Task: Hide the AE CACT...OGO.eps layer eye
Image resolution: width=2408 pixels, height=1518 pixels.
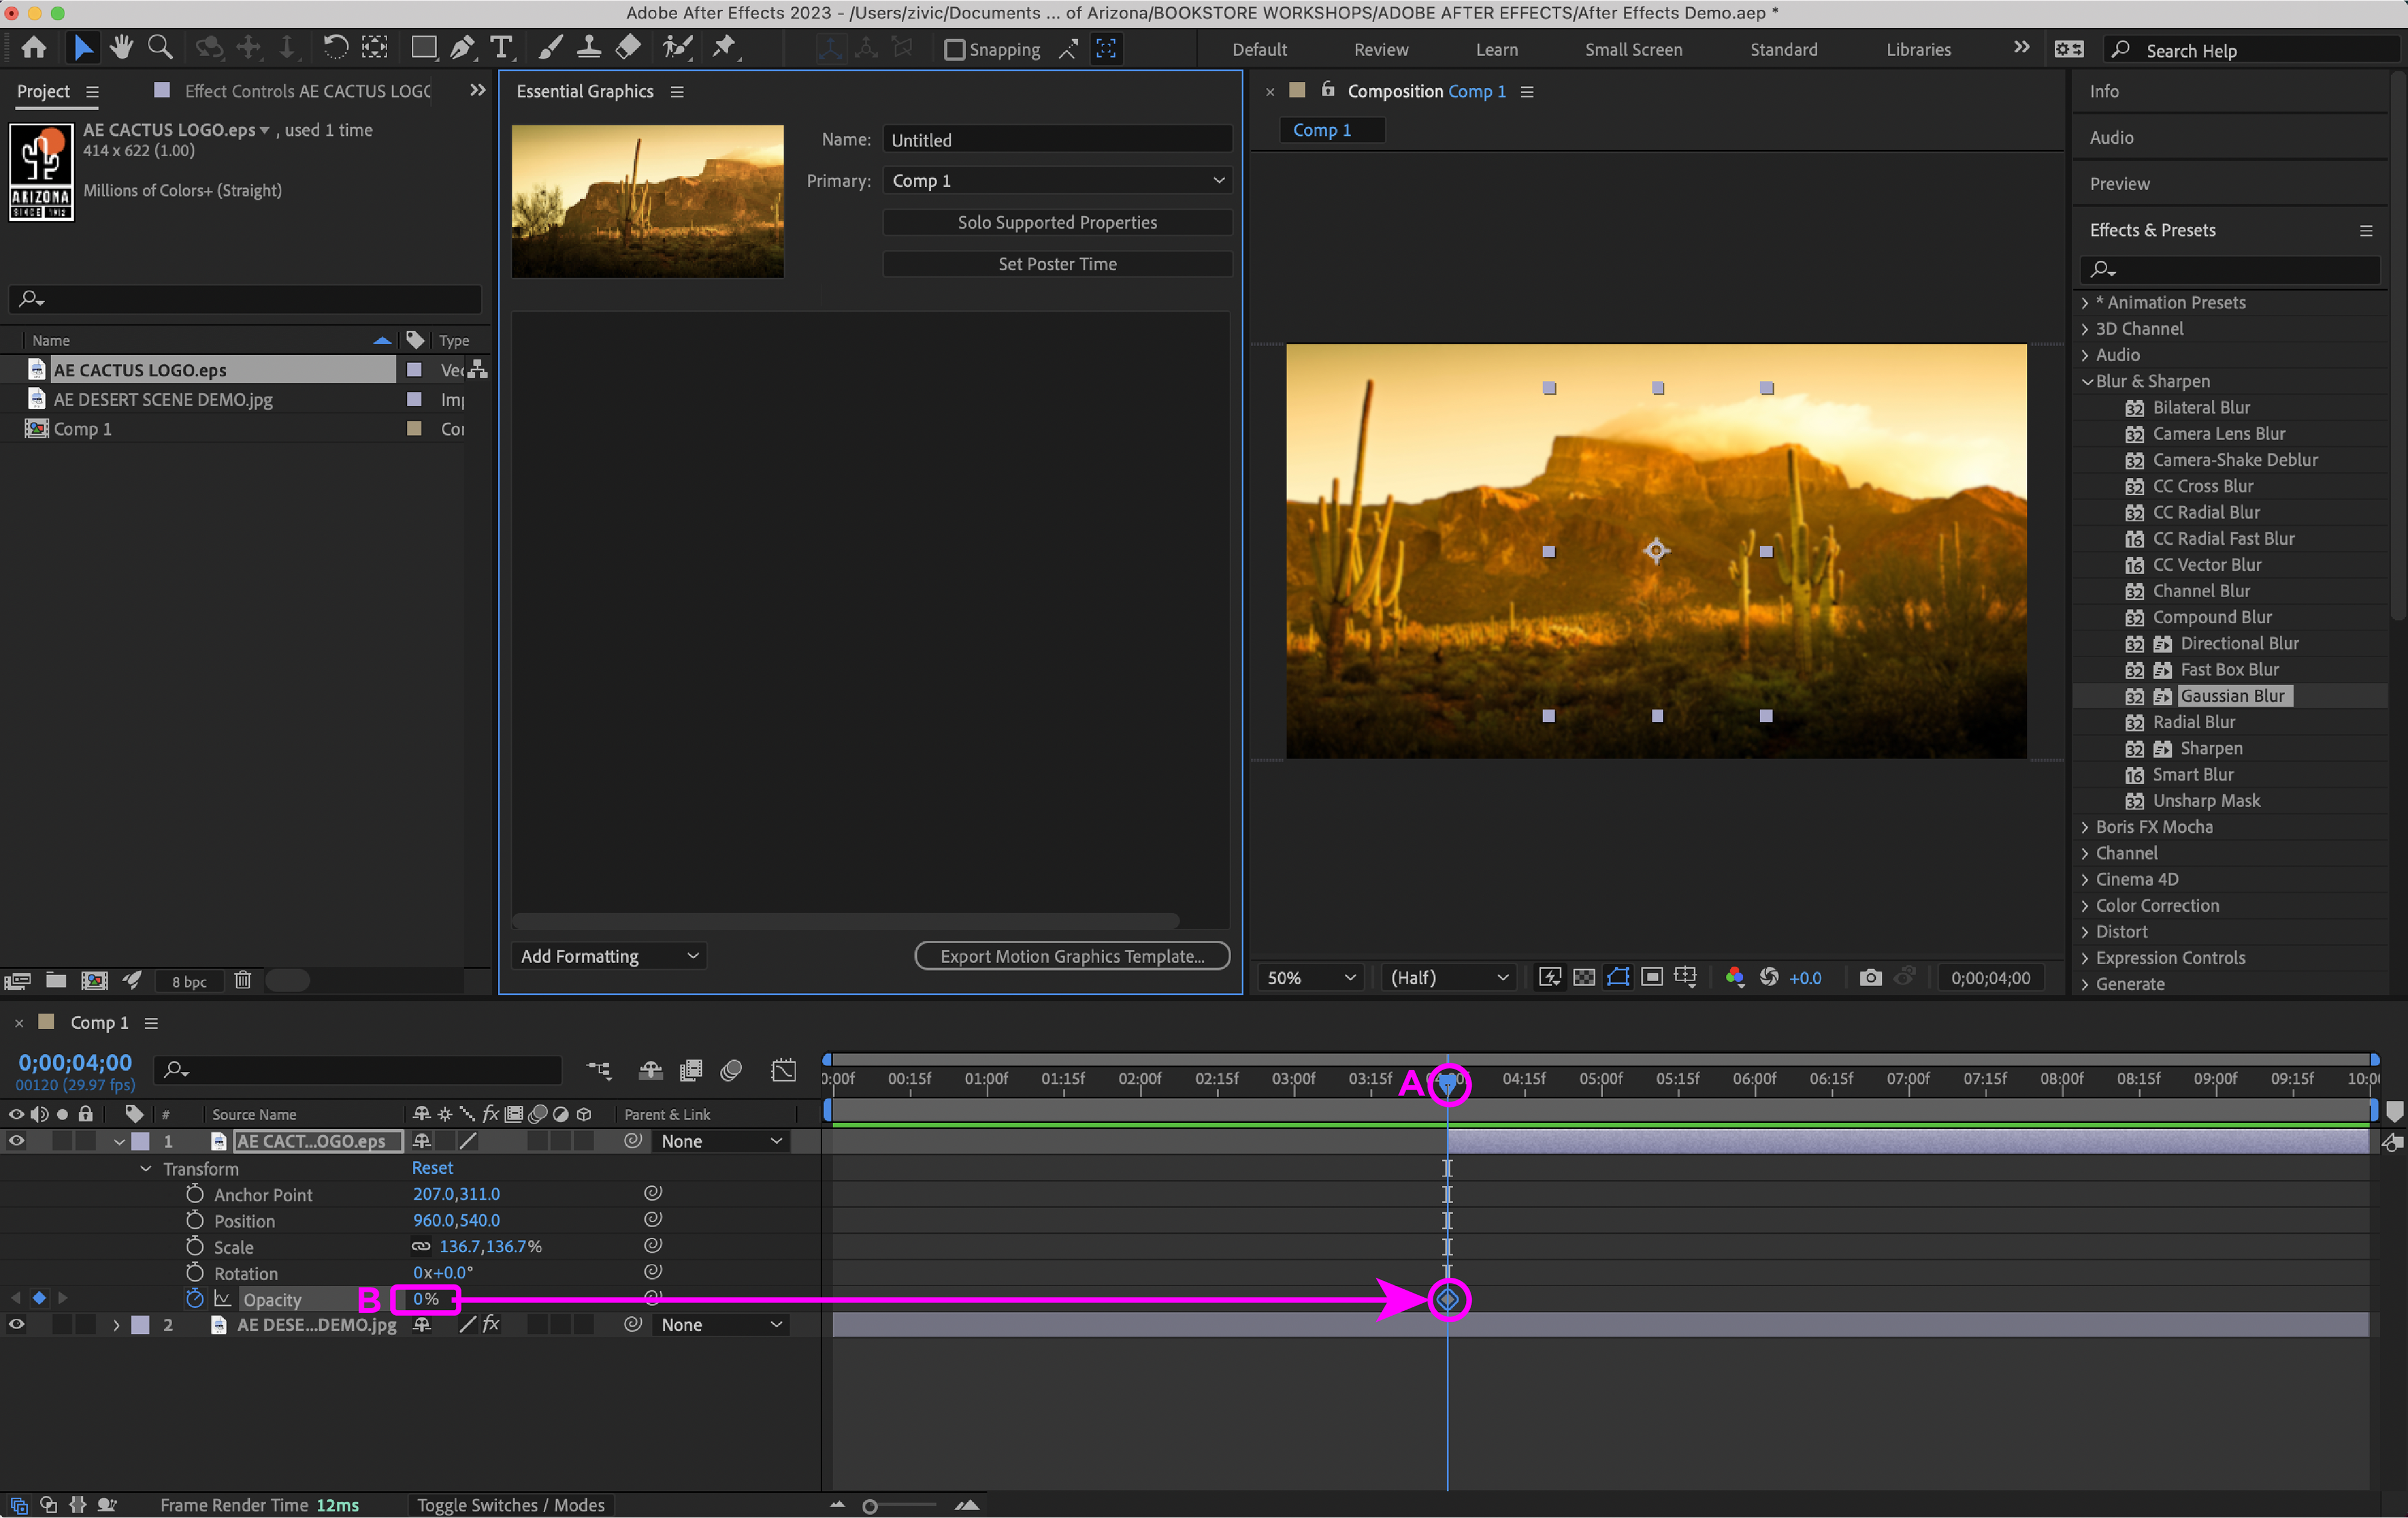Action: click(17, 1140)
